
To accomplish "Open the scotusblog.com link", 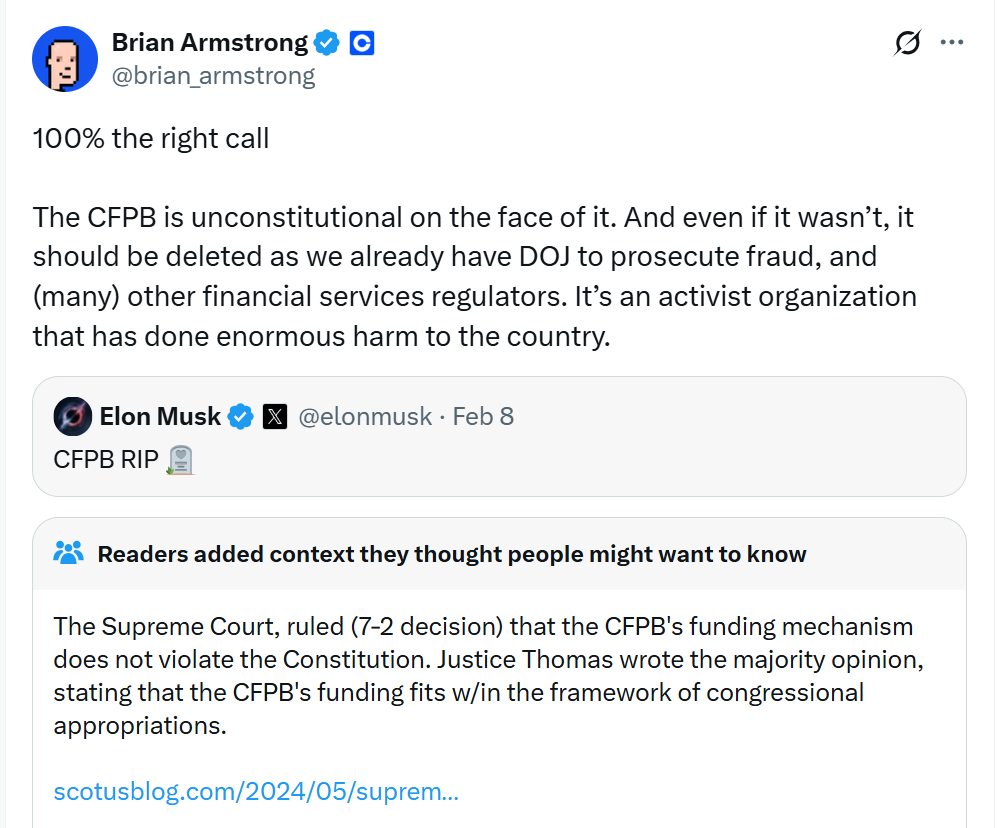I will point(256,792).
